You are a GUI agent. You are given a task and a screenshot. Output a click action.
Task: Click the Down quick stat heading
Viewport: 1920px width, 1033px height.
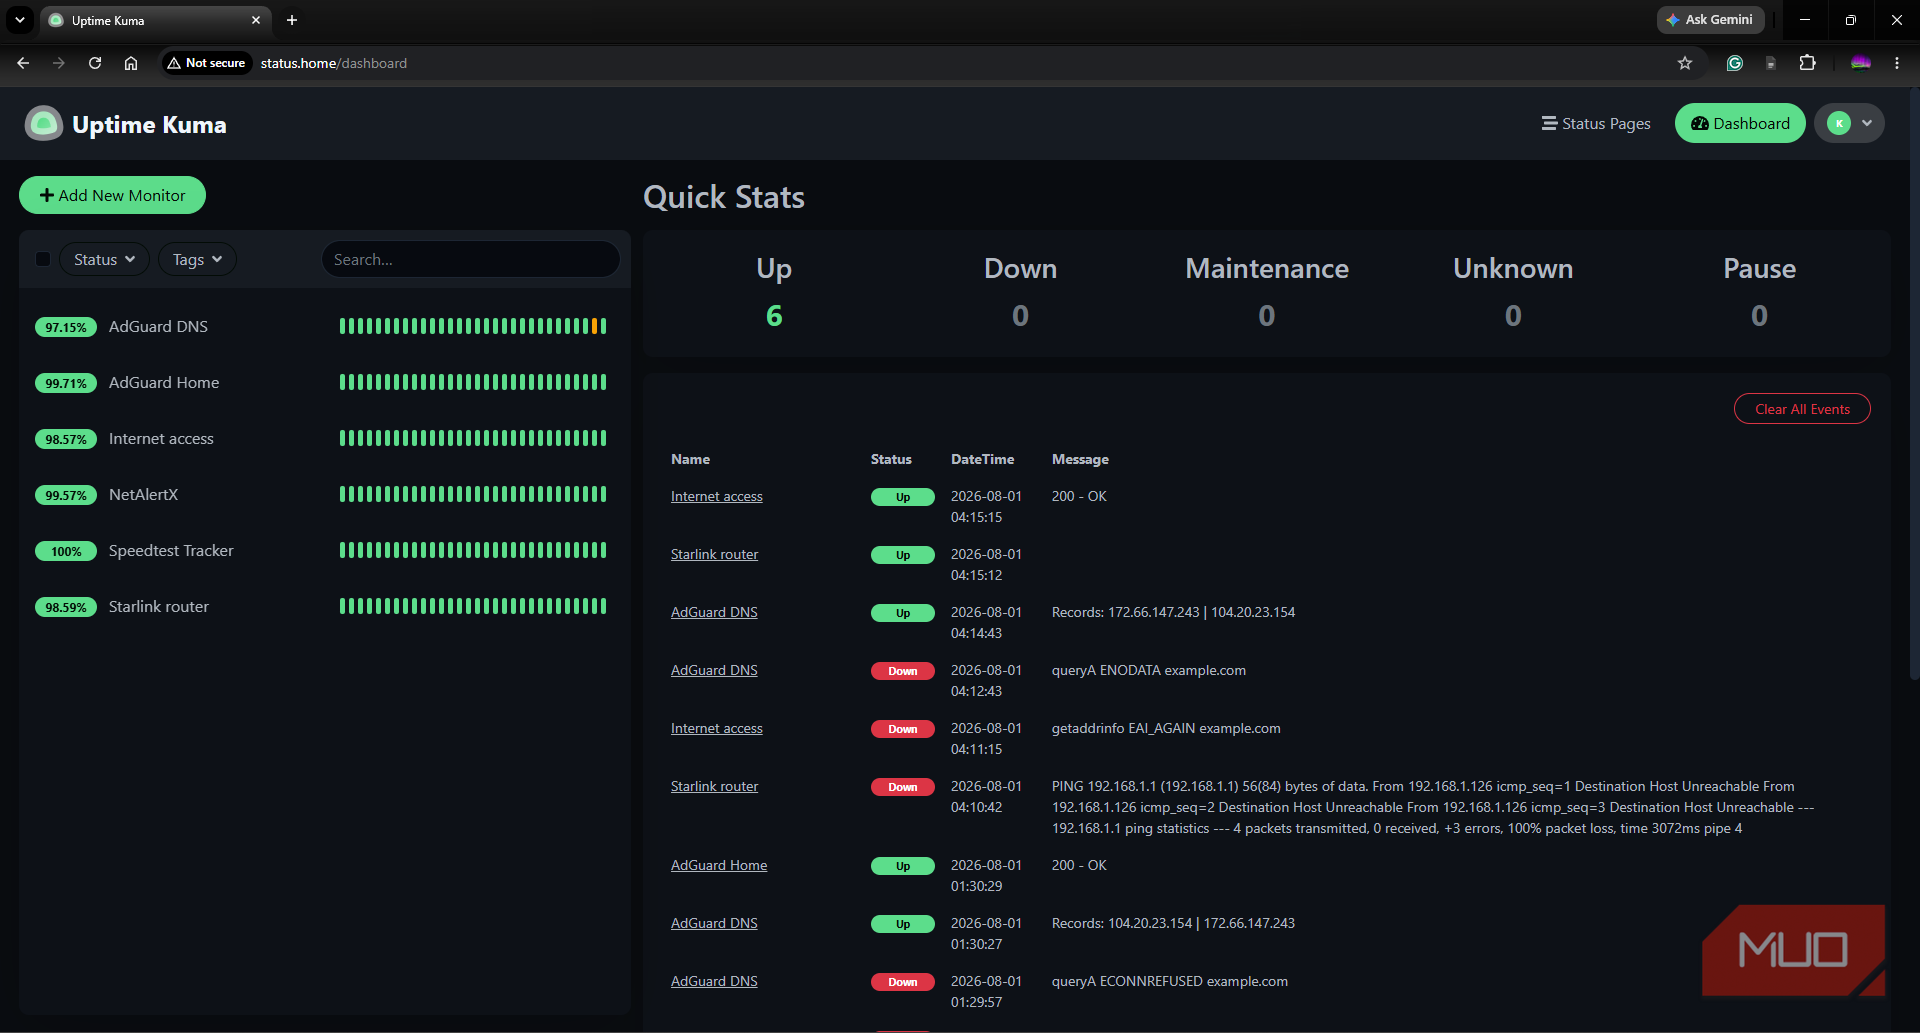(x=1020, y=268)
